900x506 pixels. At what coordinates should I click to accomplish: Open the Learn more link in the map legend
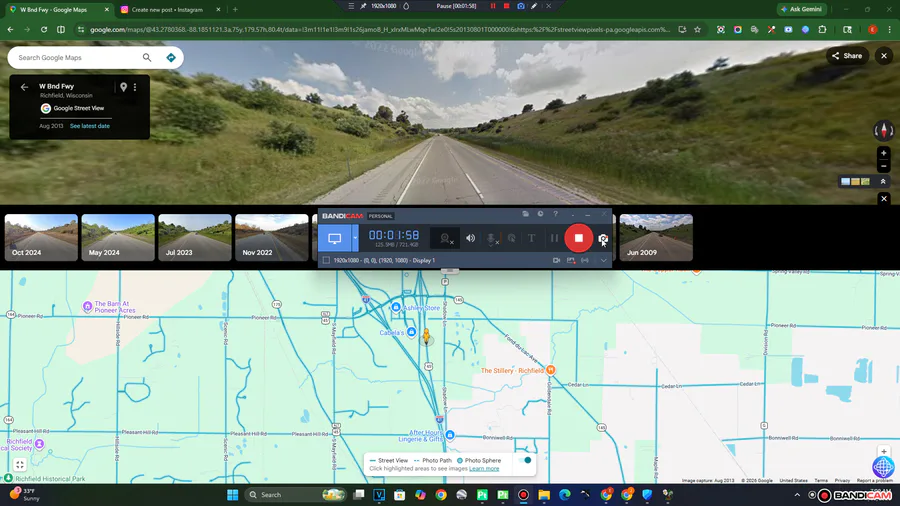click(x=484, y=469)
